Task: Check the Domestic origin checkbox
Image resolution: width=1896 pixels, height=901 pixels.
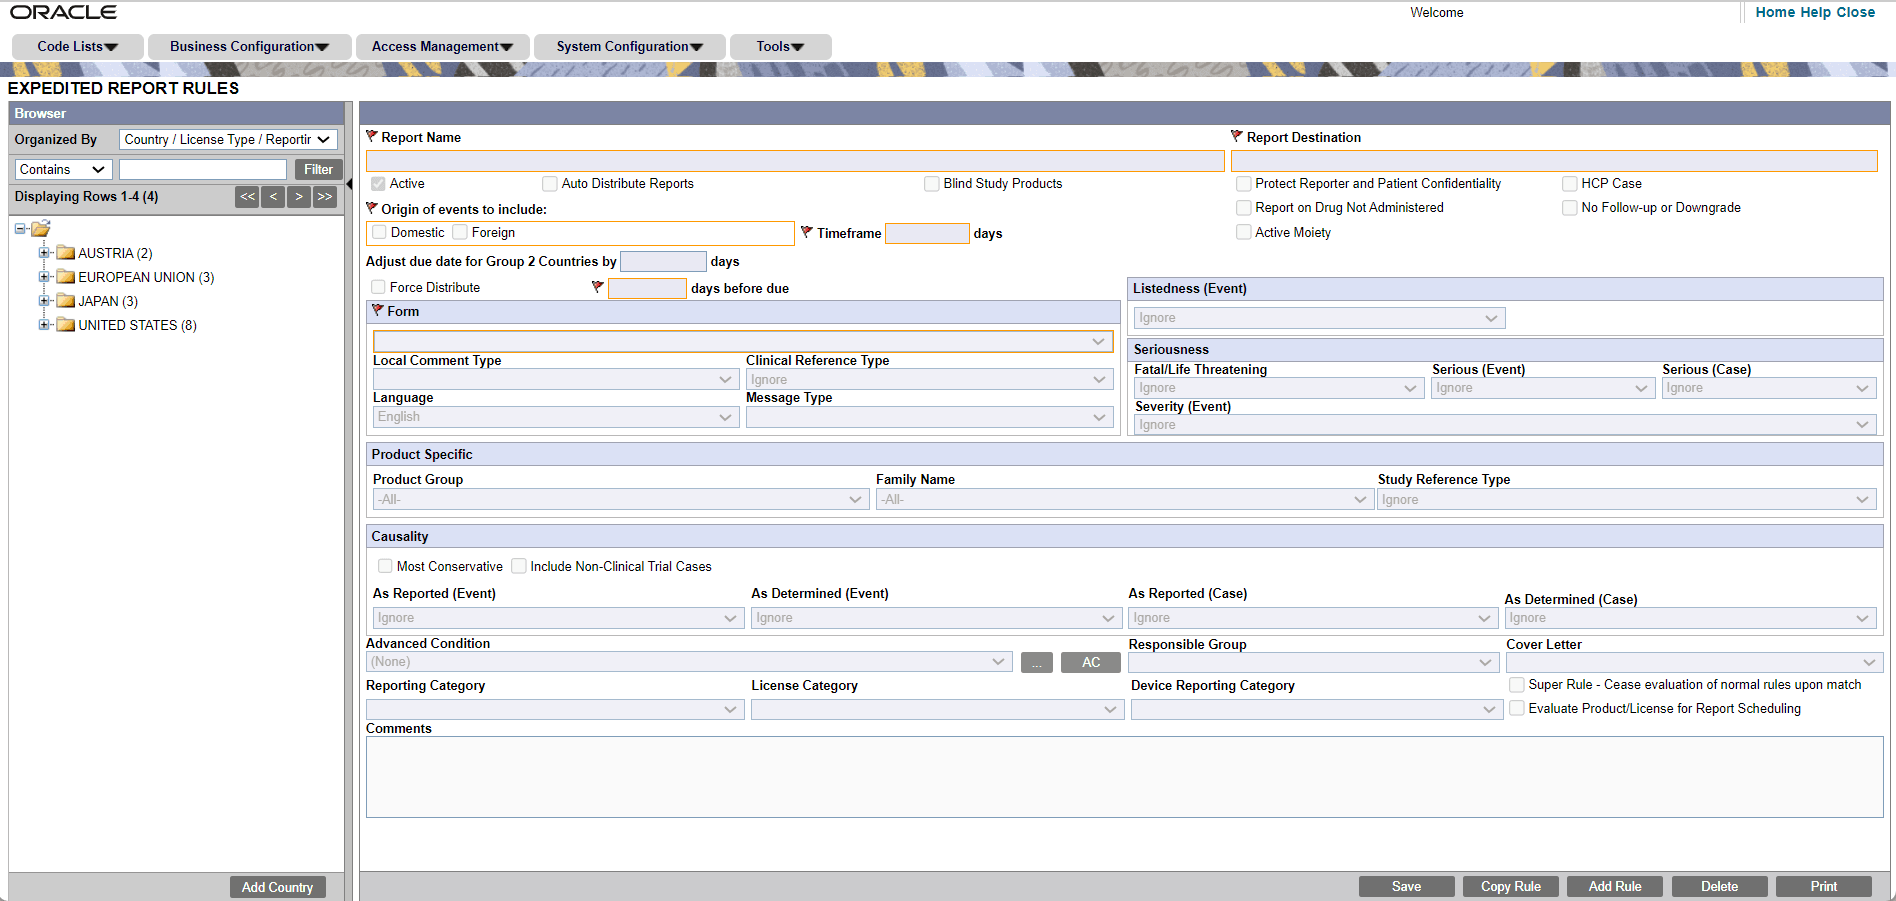Action: click(379, 231)
